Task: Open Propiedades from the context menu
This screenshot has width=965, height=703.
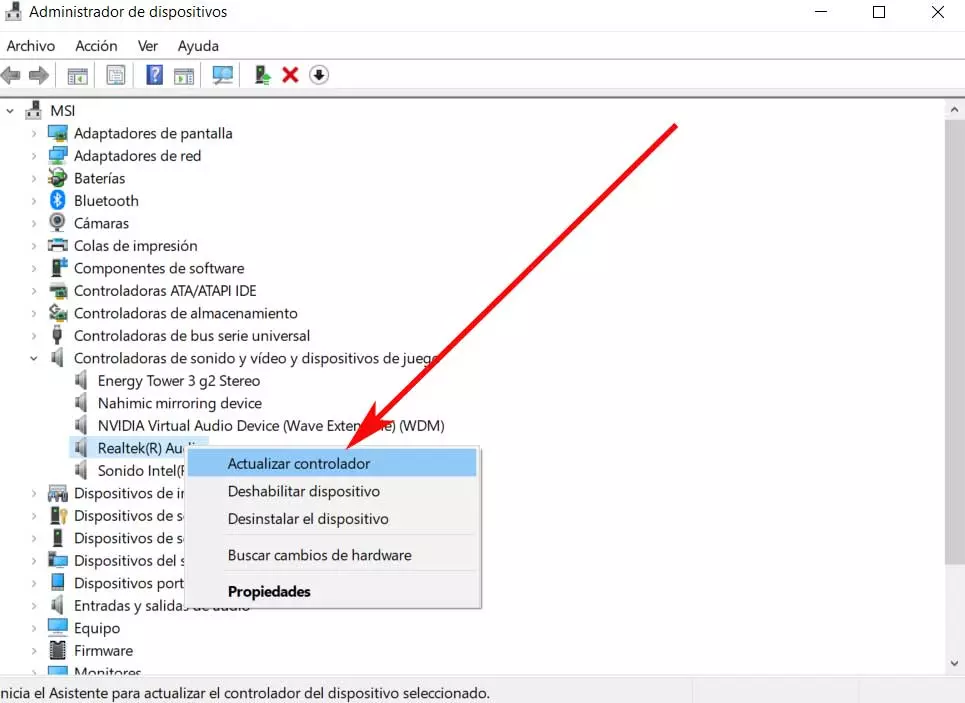Action: click(x=268, y=591)
